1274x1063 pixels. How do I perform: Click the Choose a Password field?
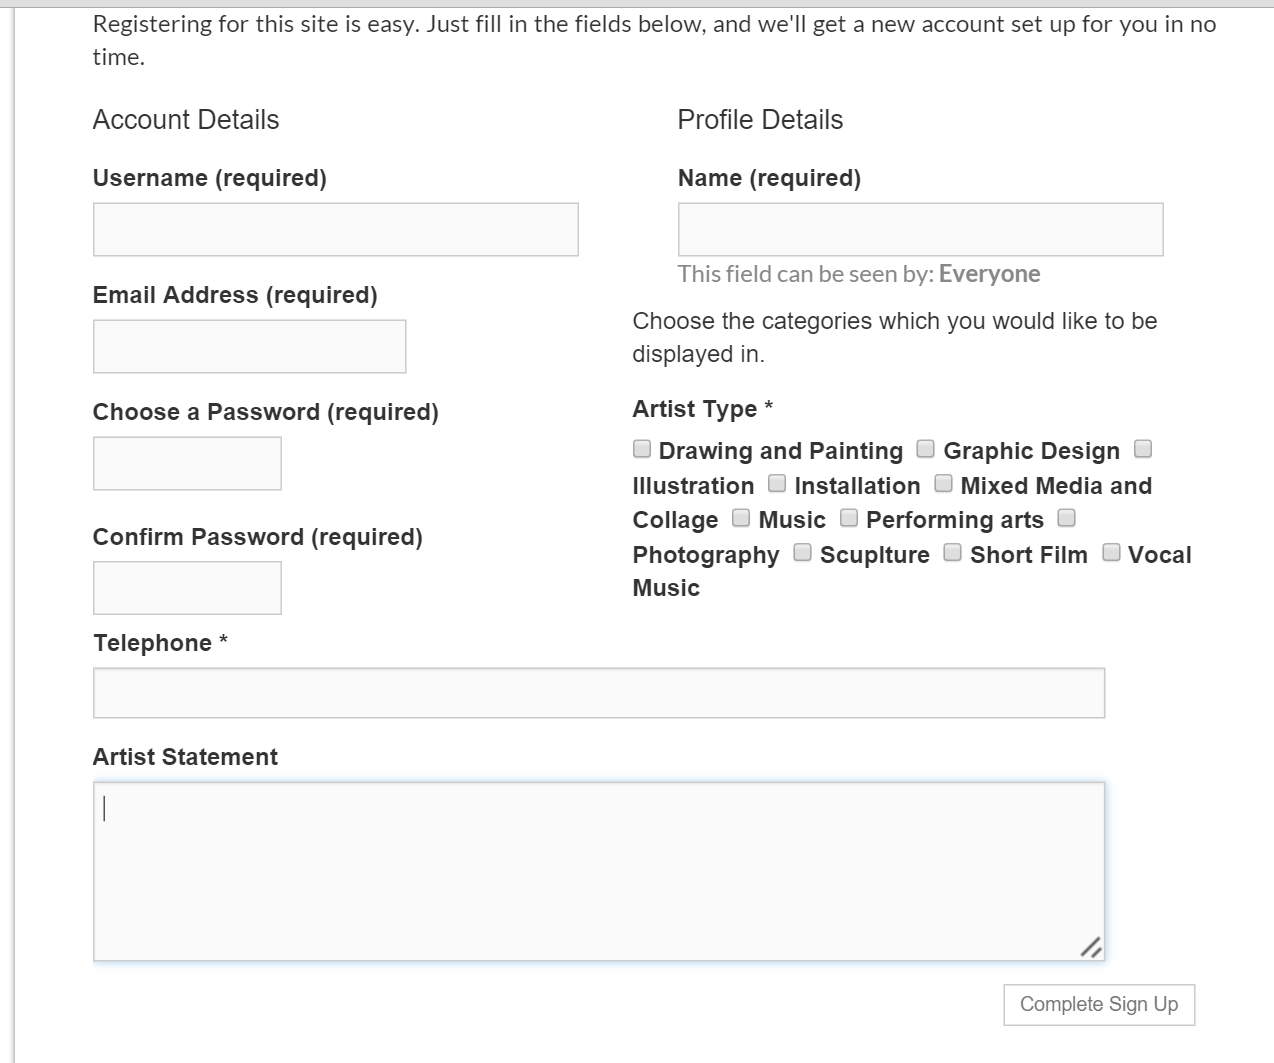coord(187,464)
